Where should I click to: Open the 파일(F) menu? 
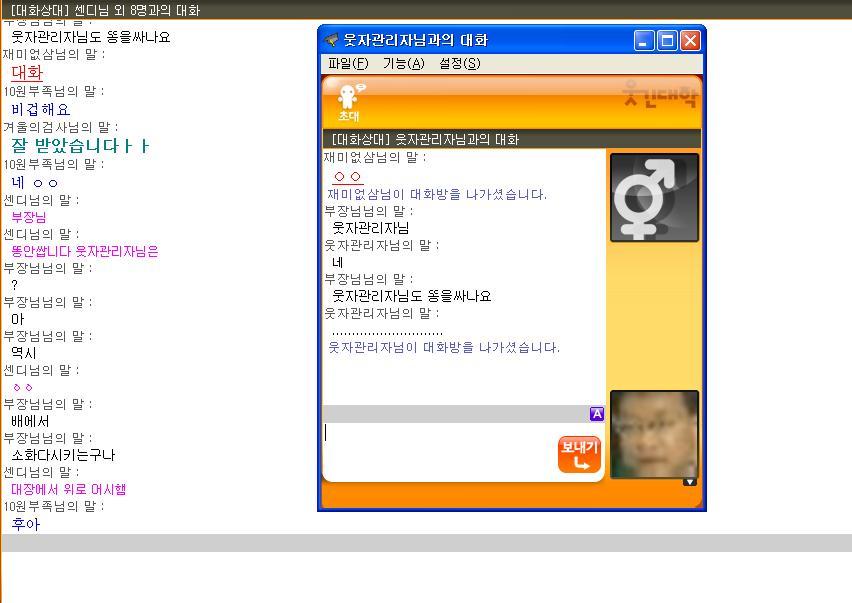[348, 64]
